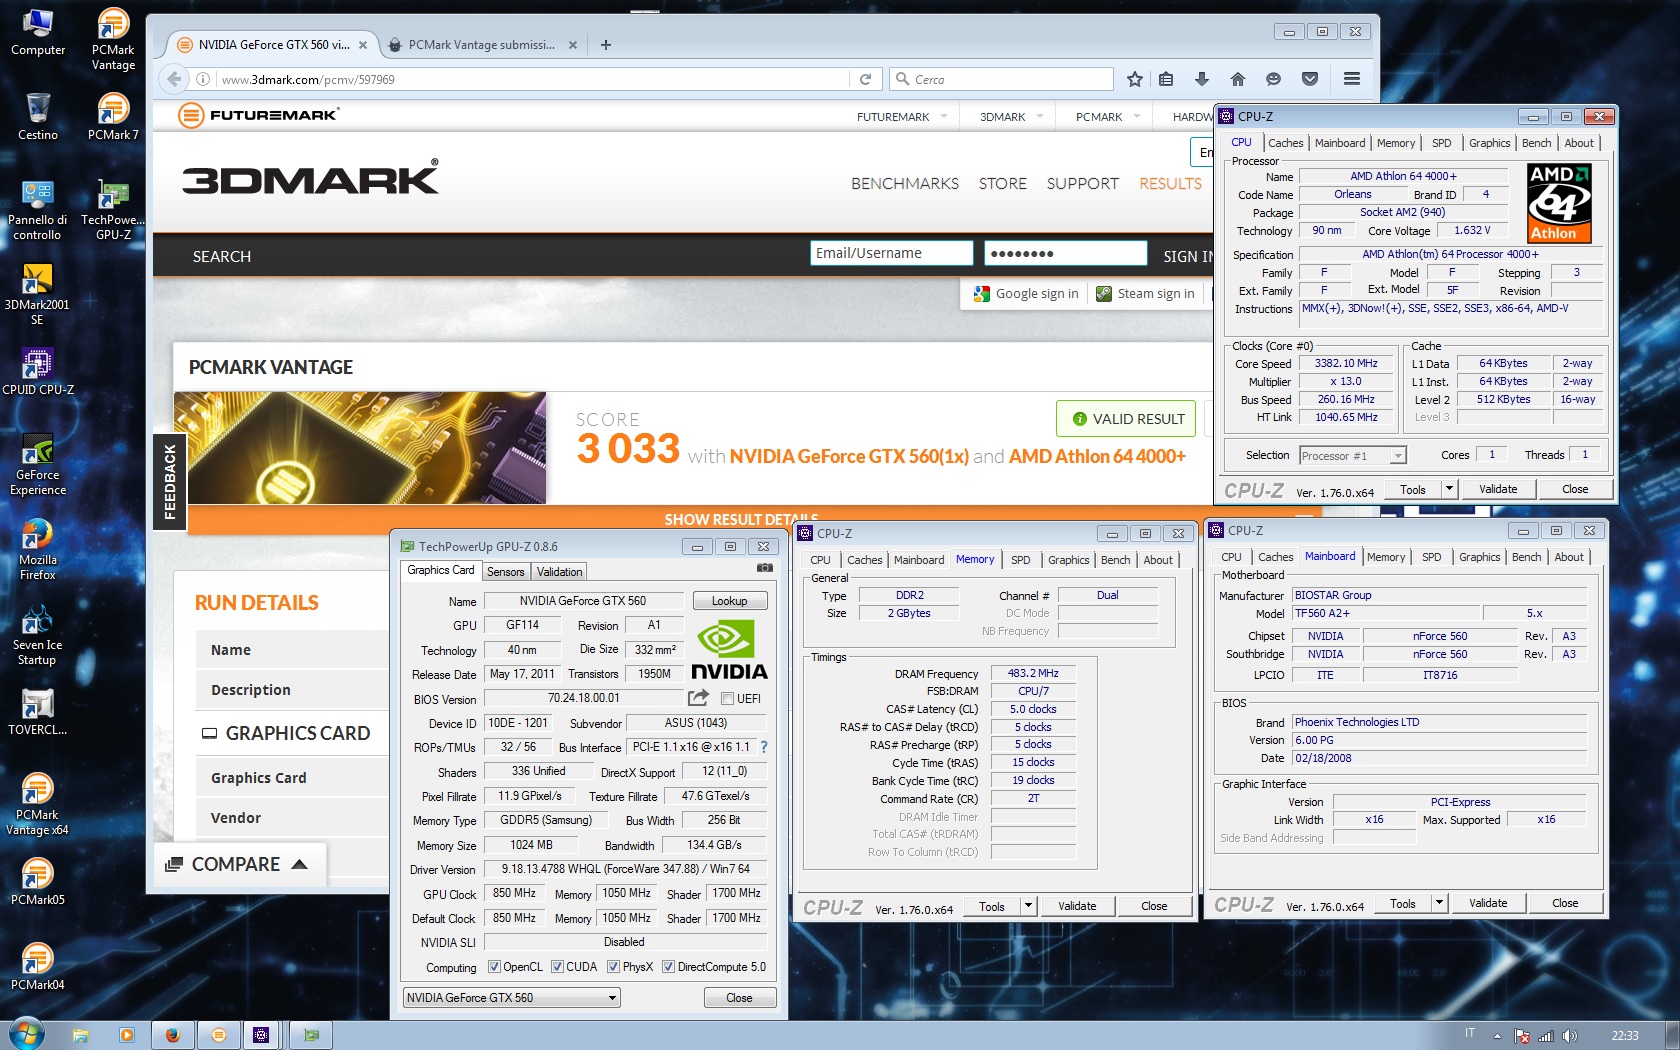Share GPU-Z BIOS with export icon
The image size is (1680, 1050).
(698, 697)
